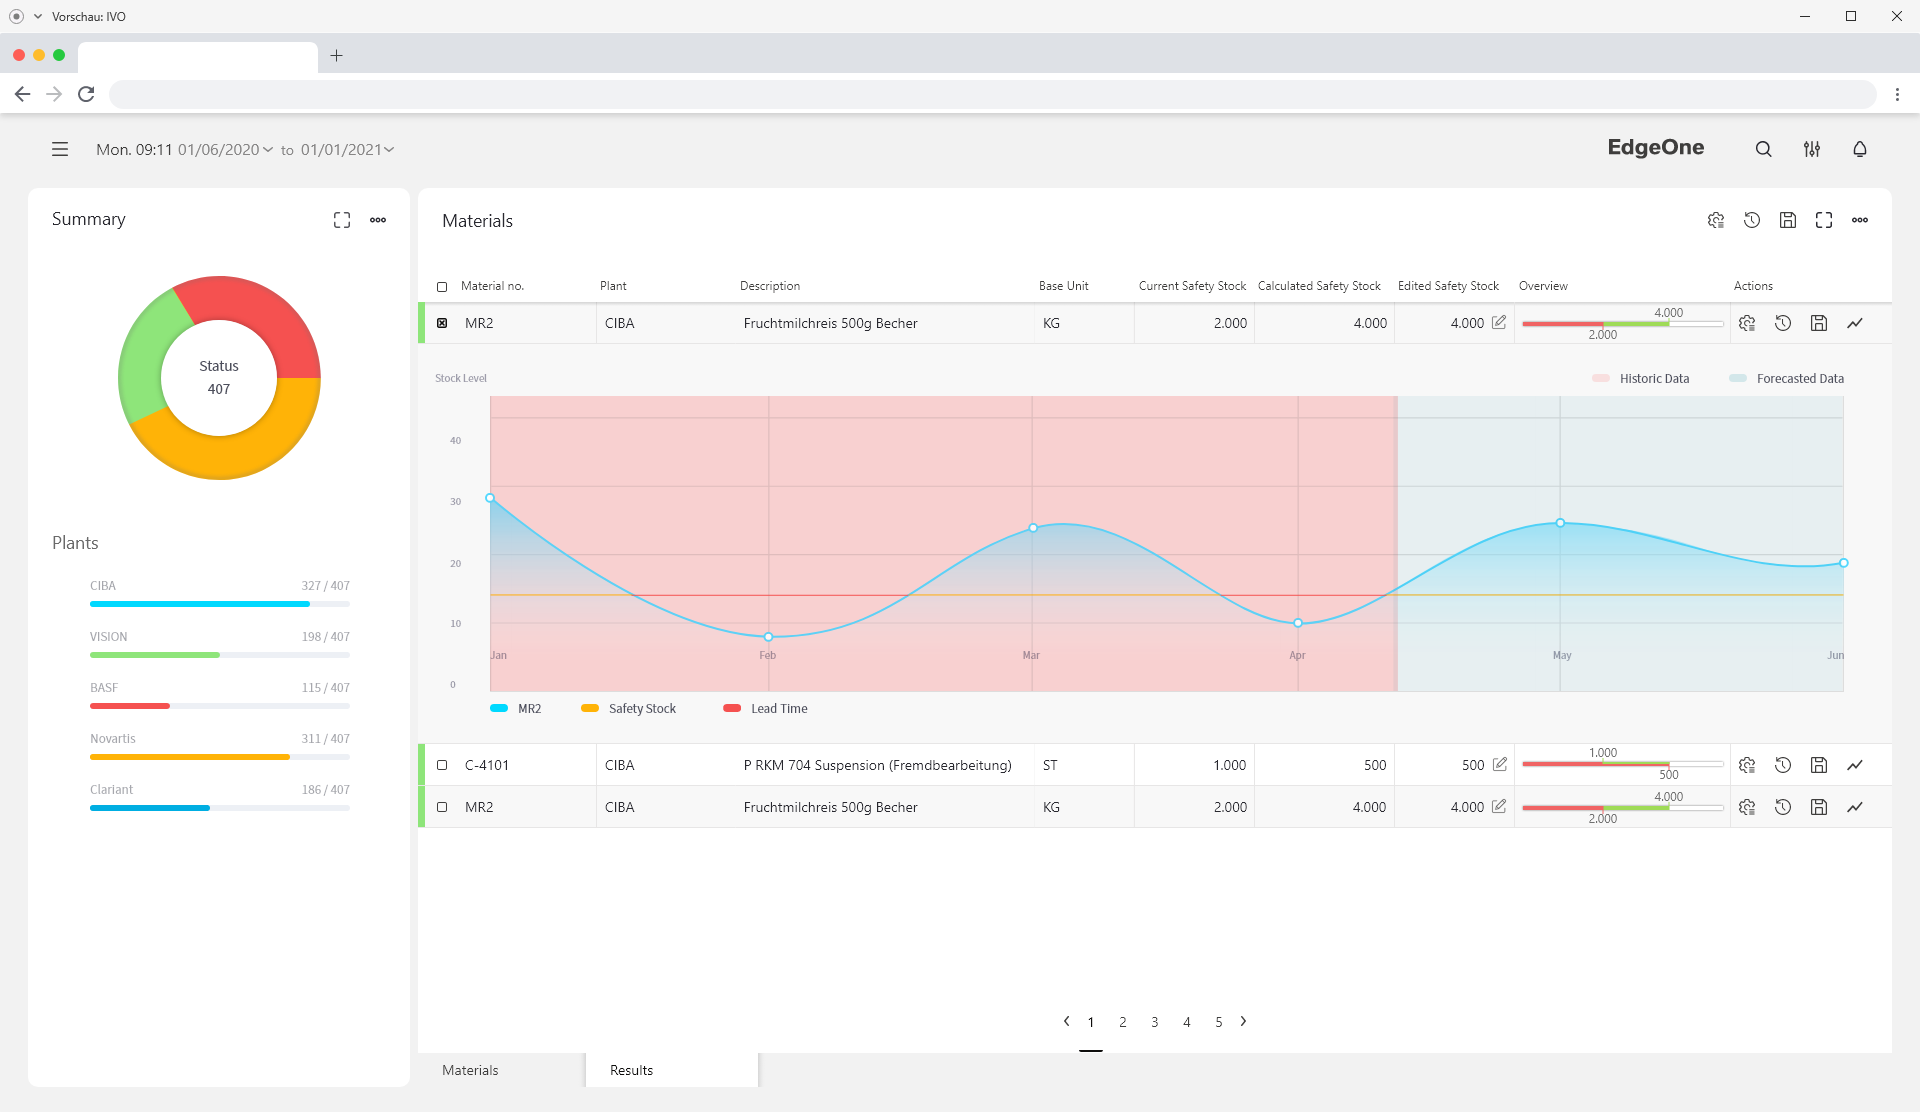Go to next page arrow
This screenshot has width=1920, height=1112.
click(x=1243, y=1021)
